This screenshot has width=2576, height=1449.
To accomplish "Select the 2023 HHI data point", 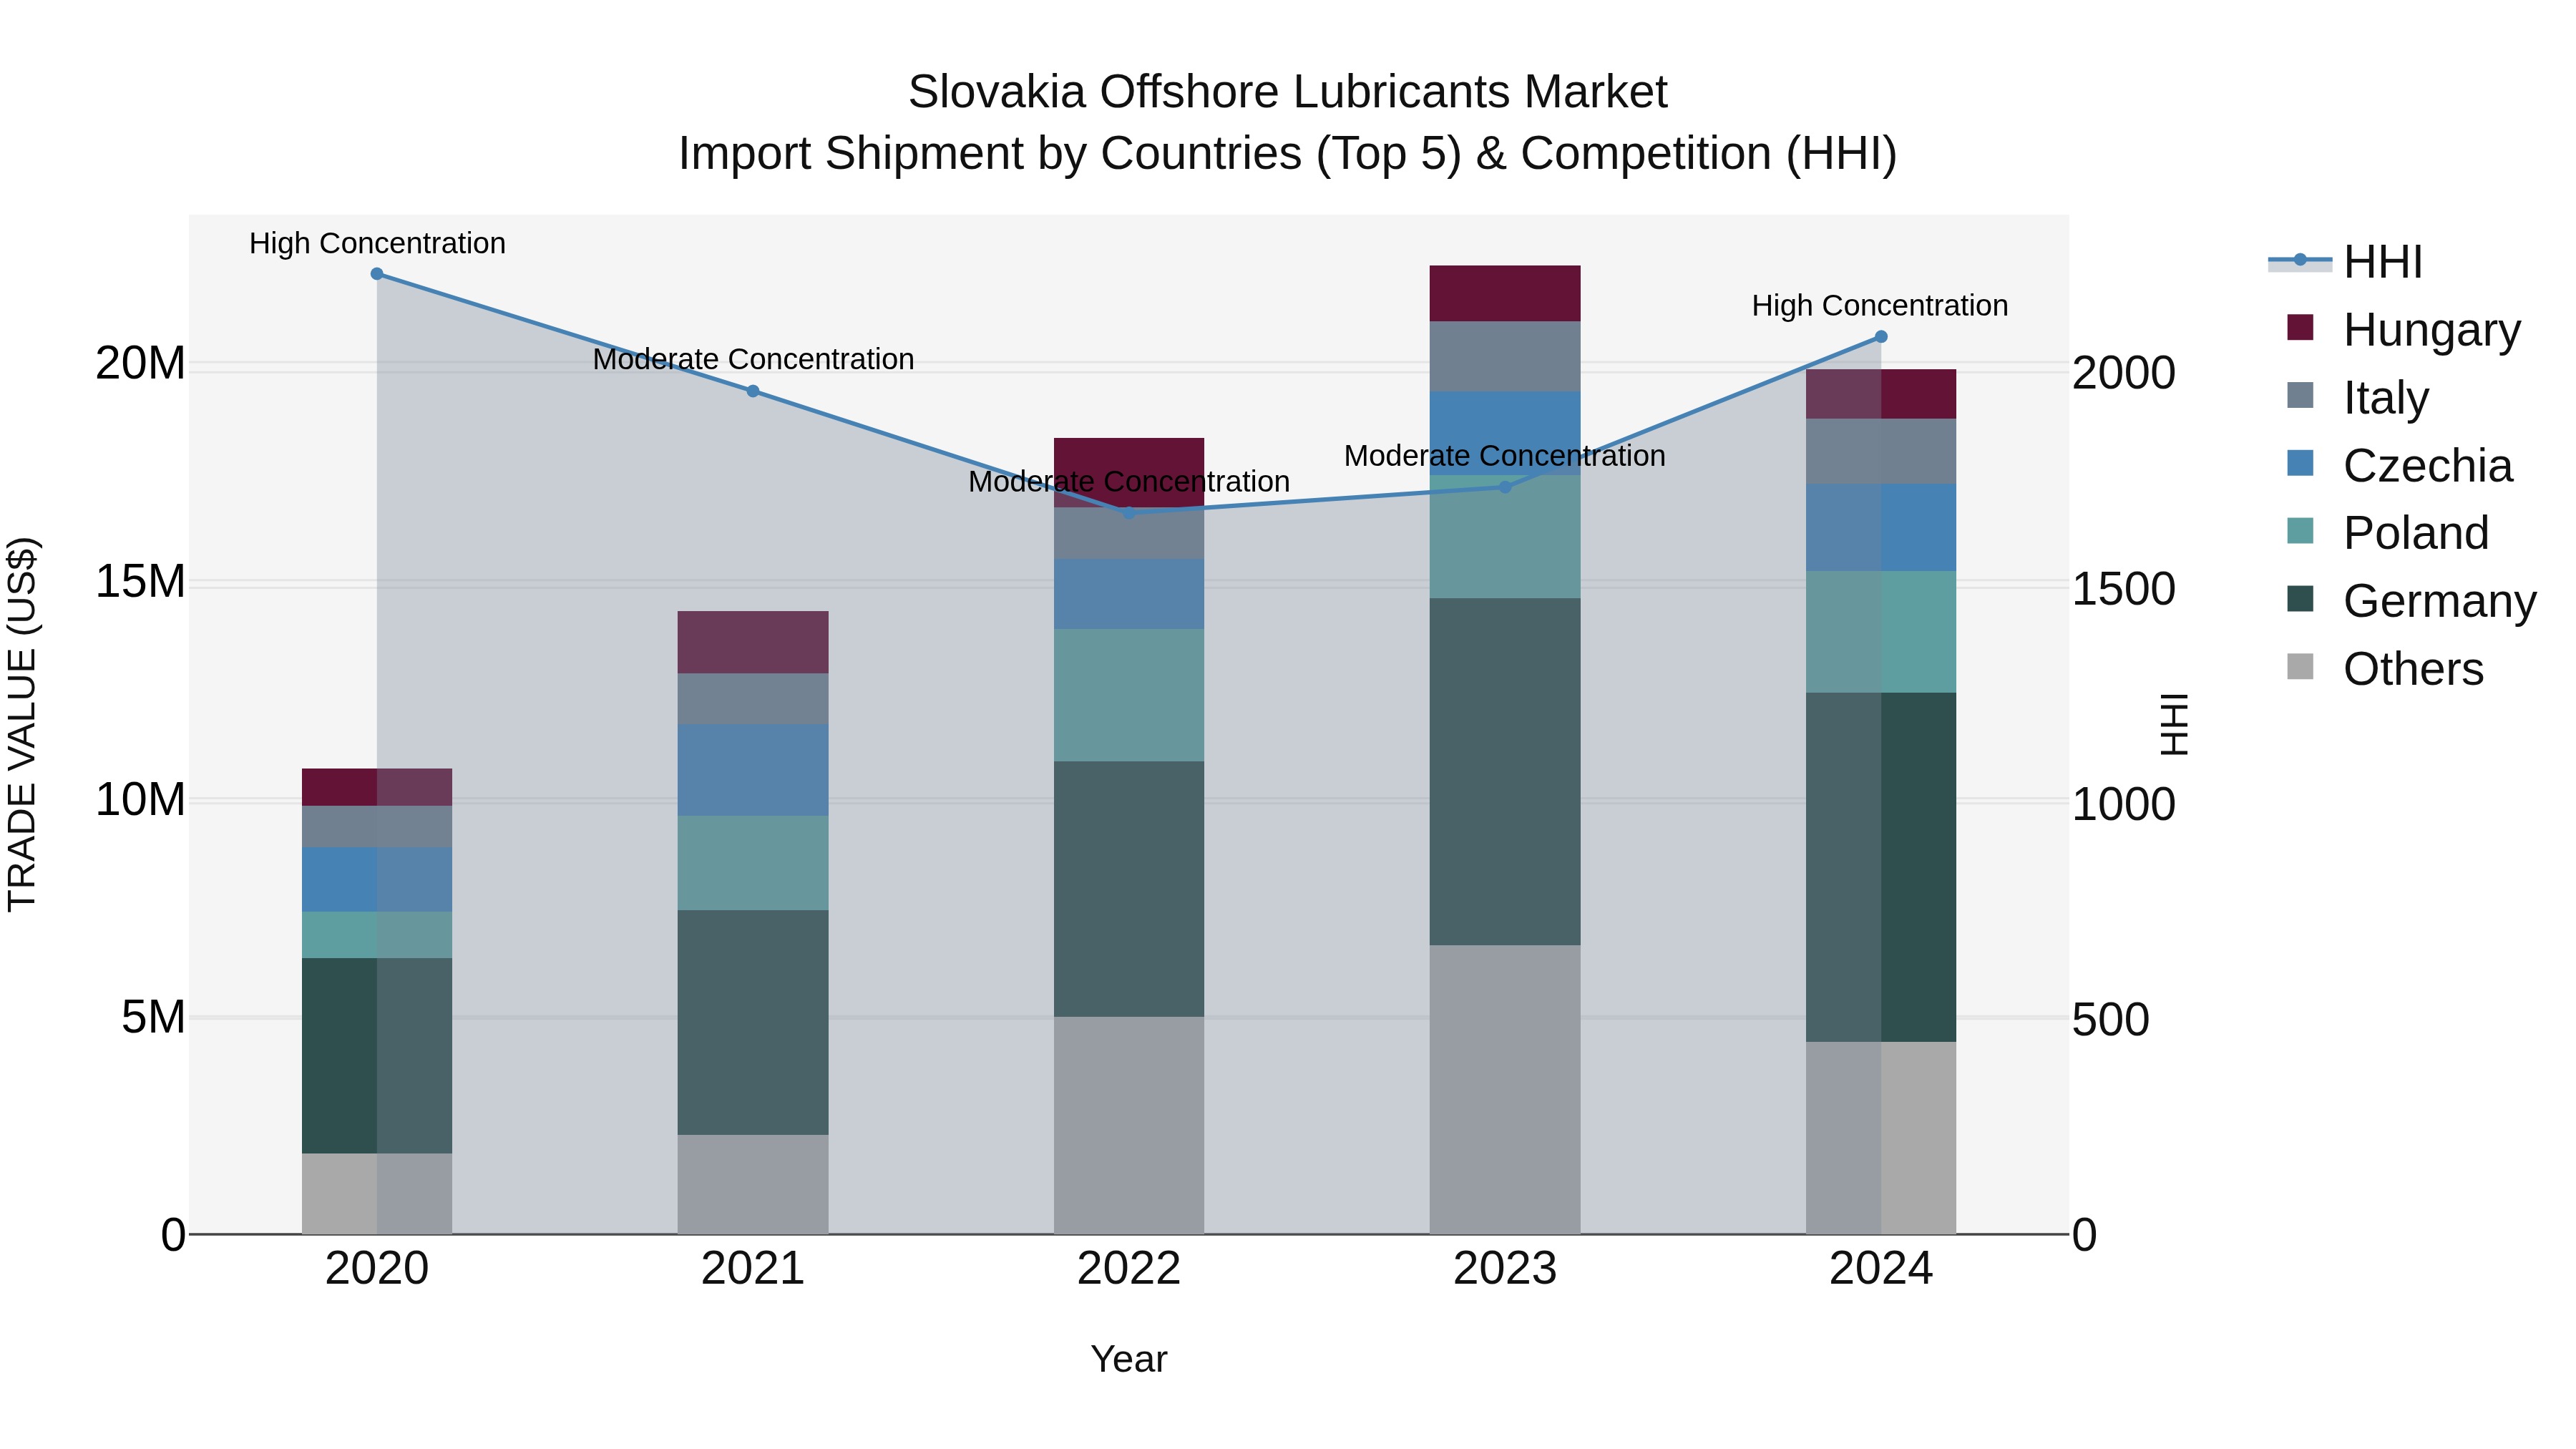I will [1505, 487].
